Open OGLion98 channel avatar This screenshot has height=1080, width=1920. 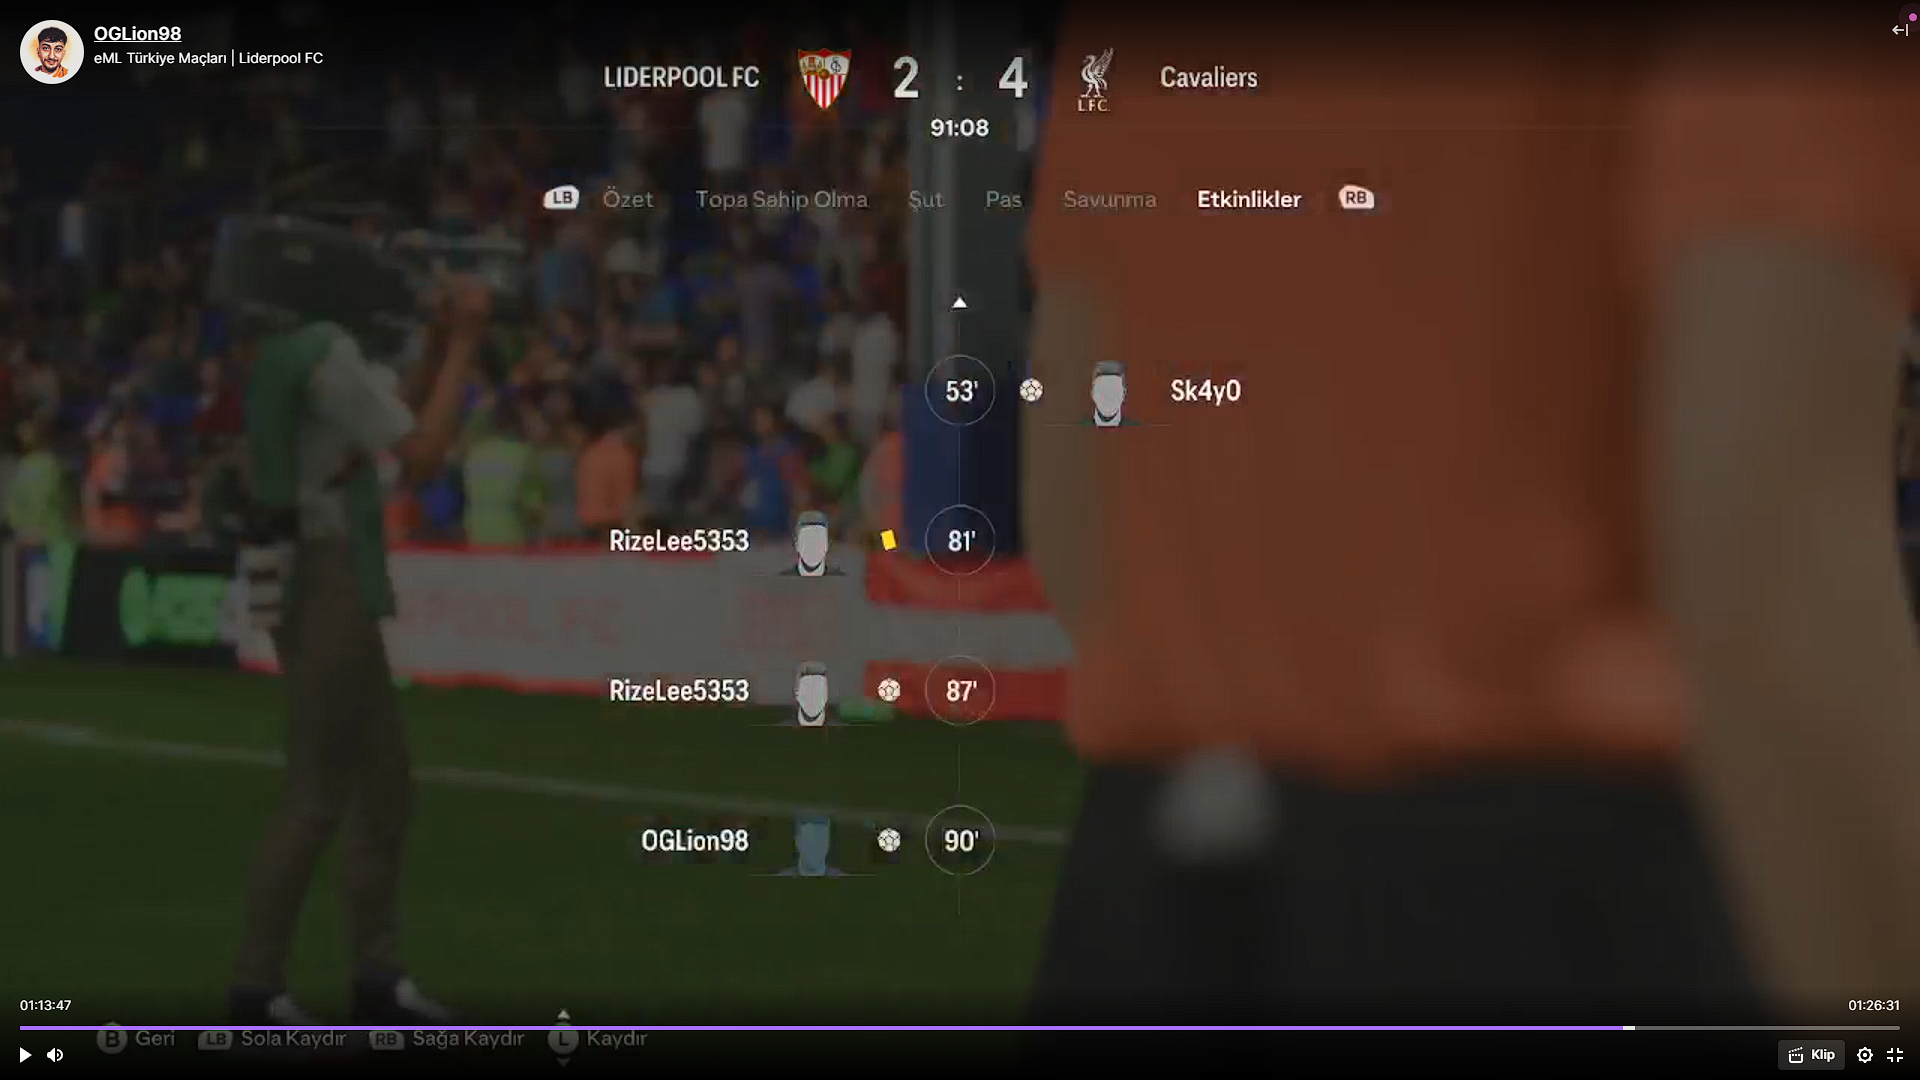click(52, 51)
